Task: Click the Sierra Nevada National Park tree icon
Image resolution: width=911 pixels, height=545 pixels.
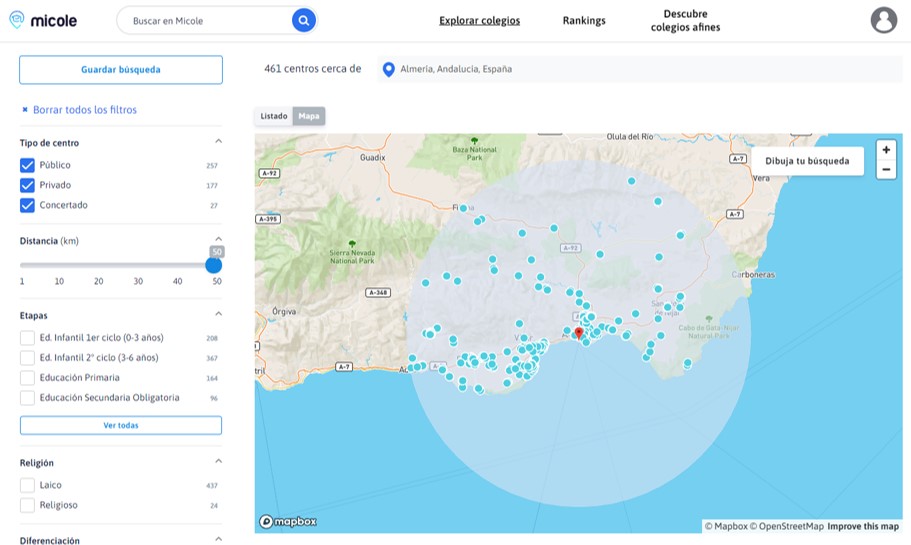Action: (352, 244)
